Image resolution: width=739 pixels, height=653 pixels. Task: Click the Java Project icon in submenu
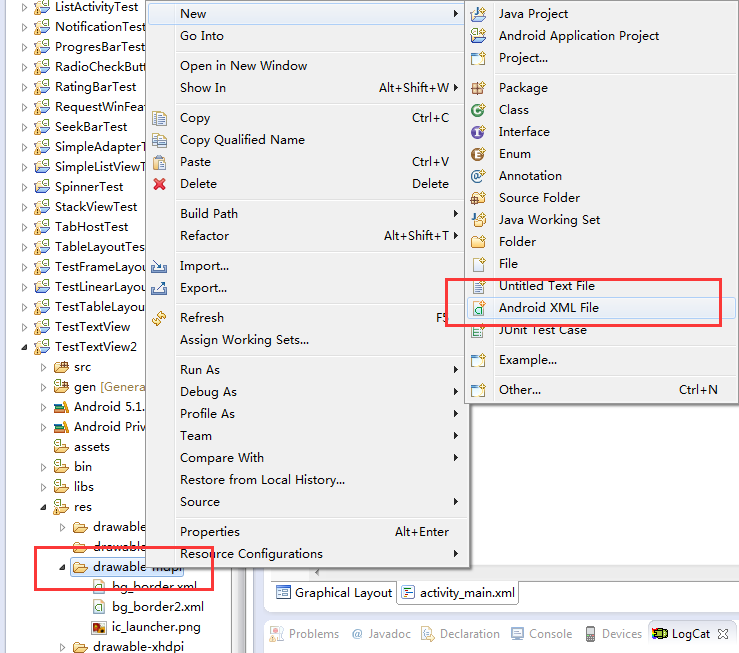[x=479, y=14]
